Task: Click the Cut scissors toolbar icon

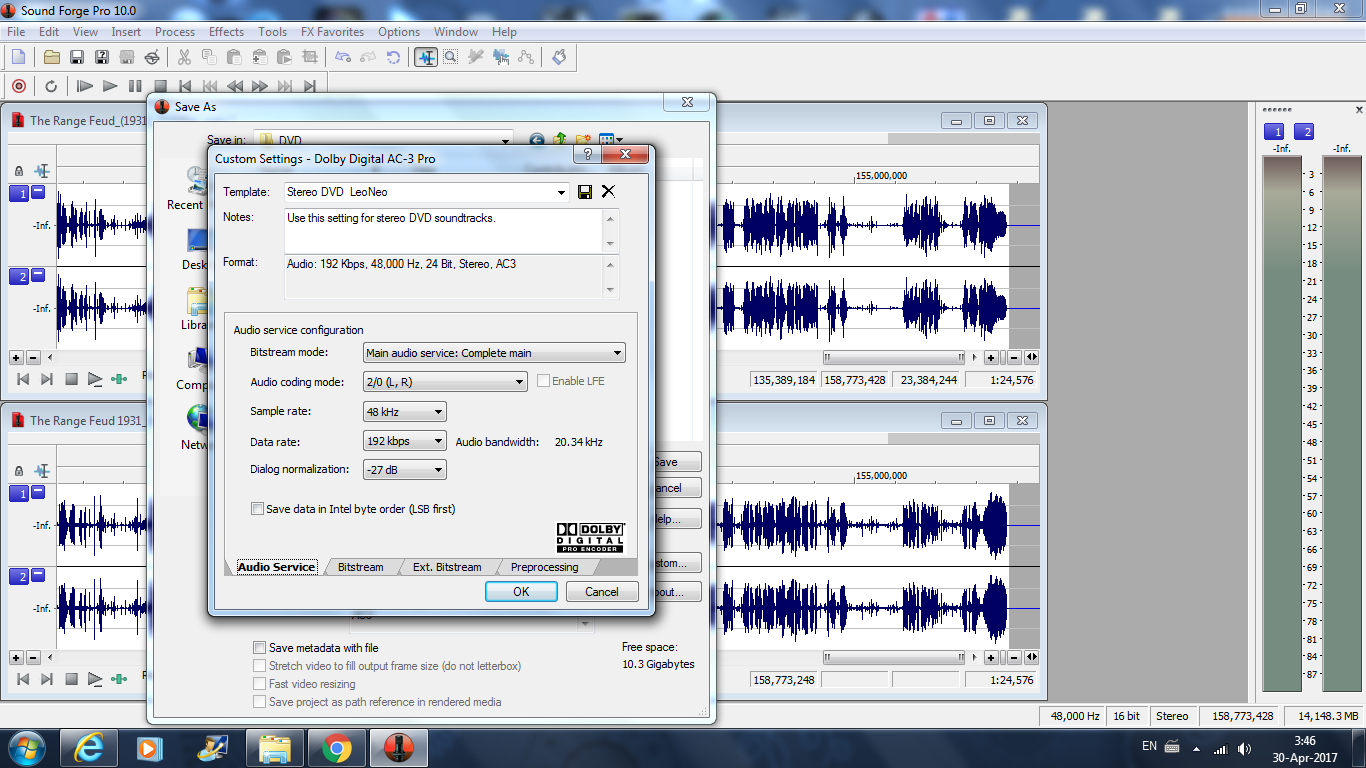Action: [185, 57]
